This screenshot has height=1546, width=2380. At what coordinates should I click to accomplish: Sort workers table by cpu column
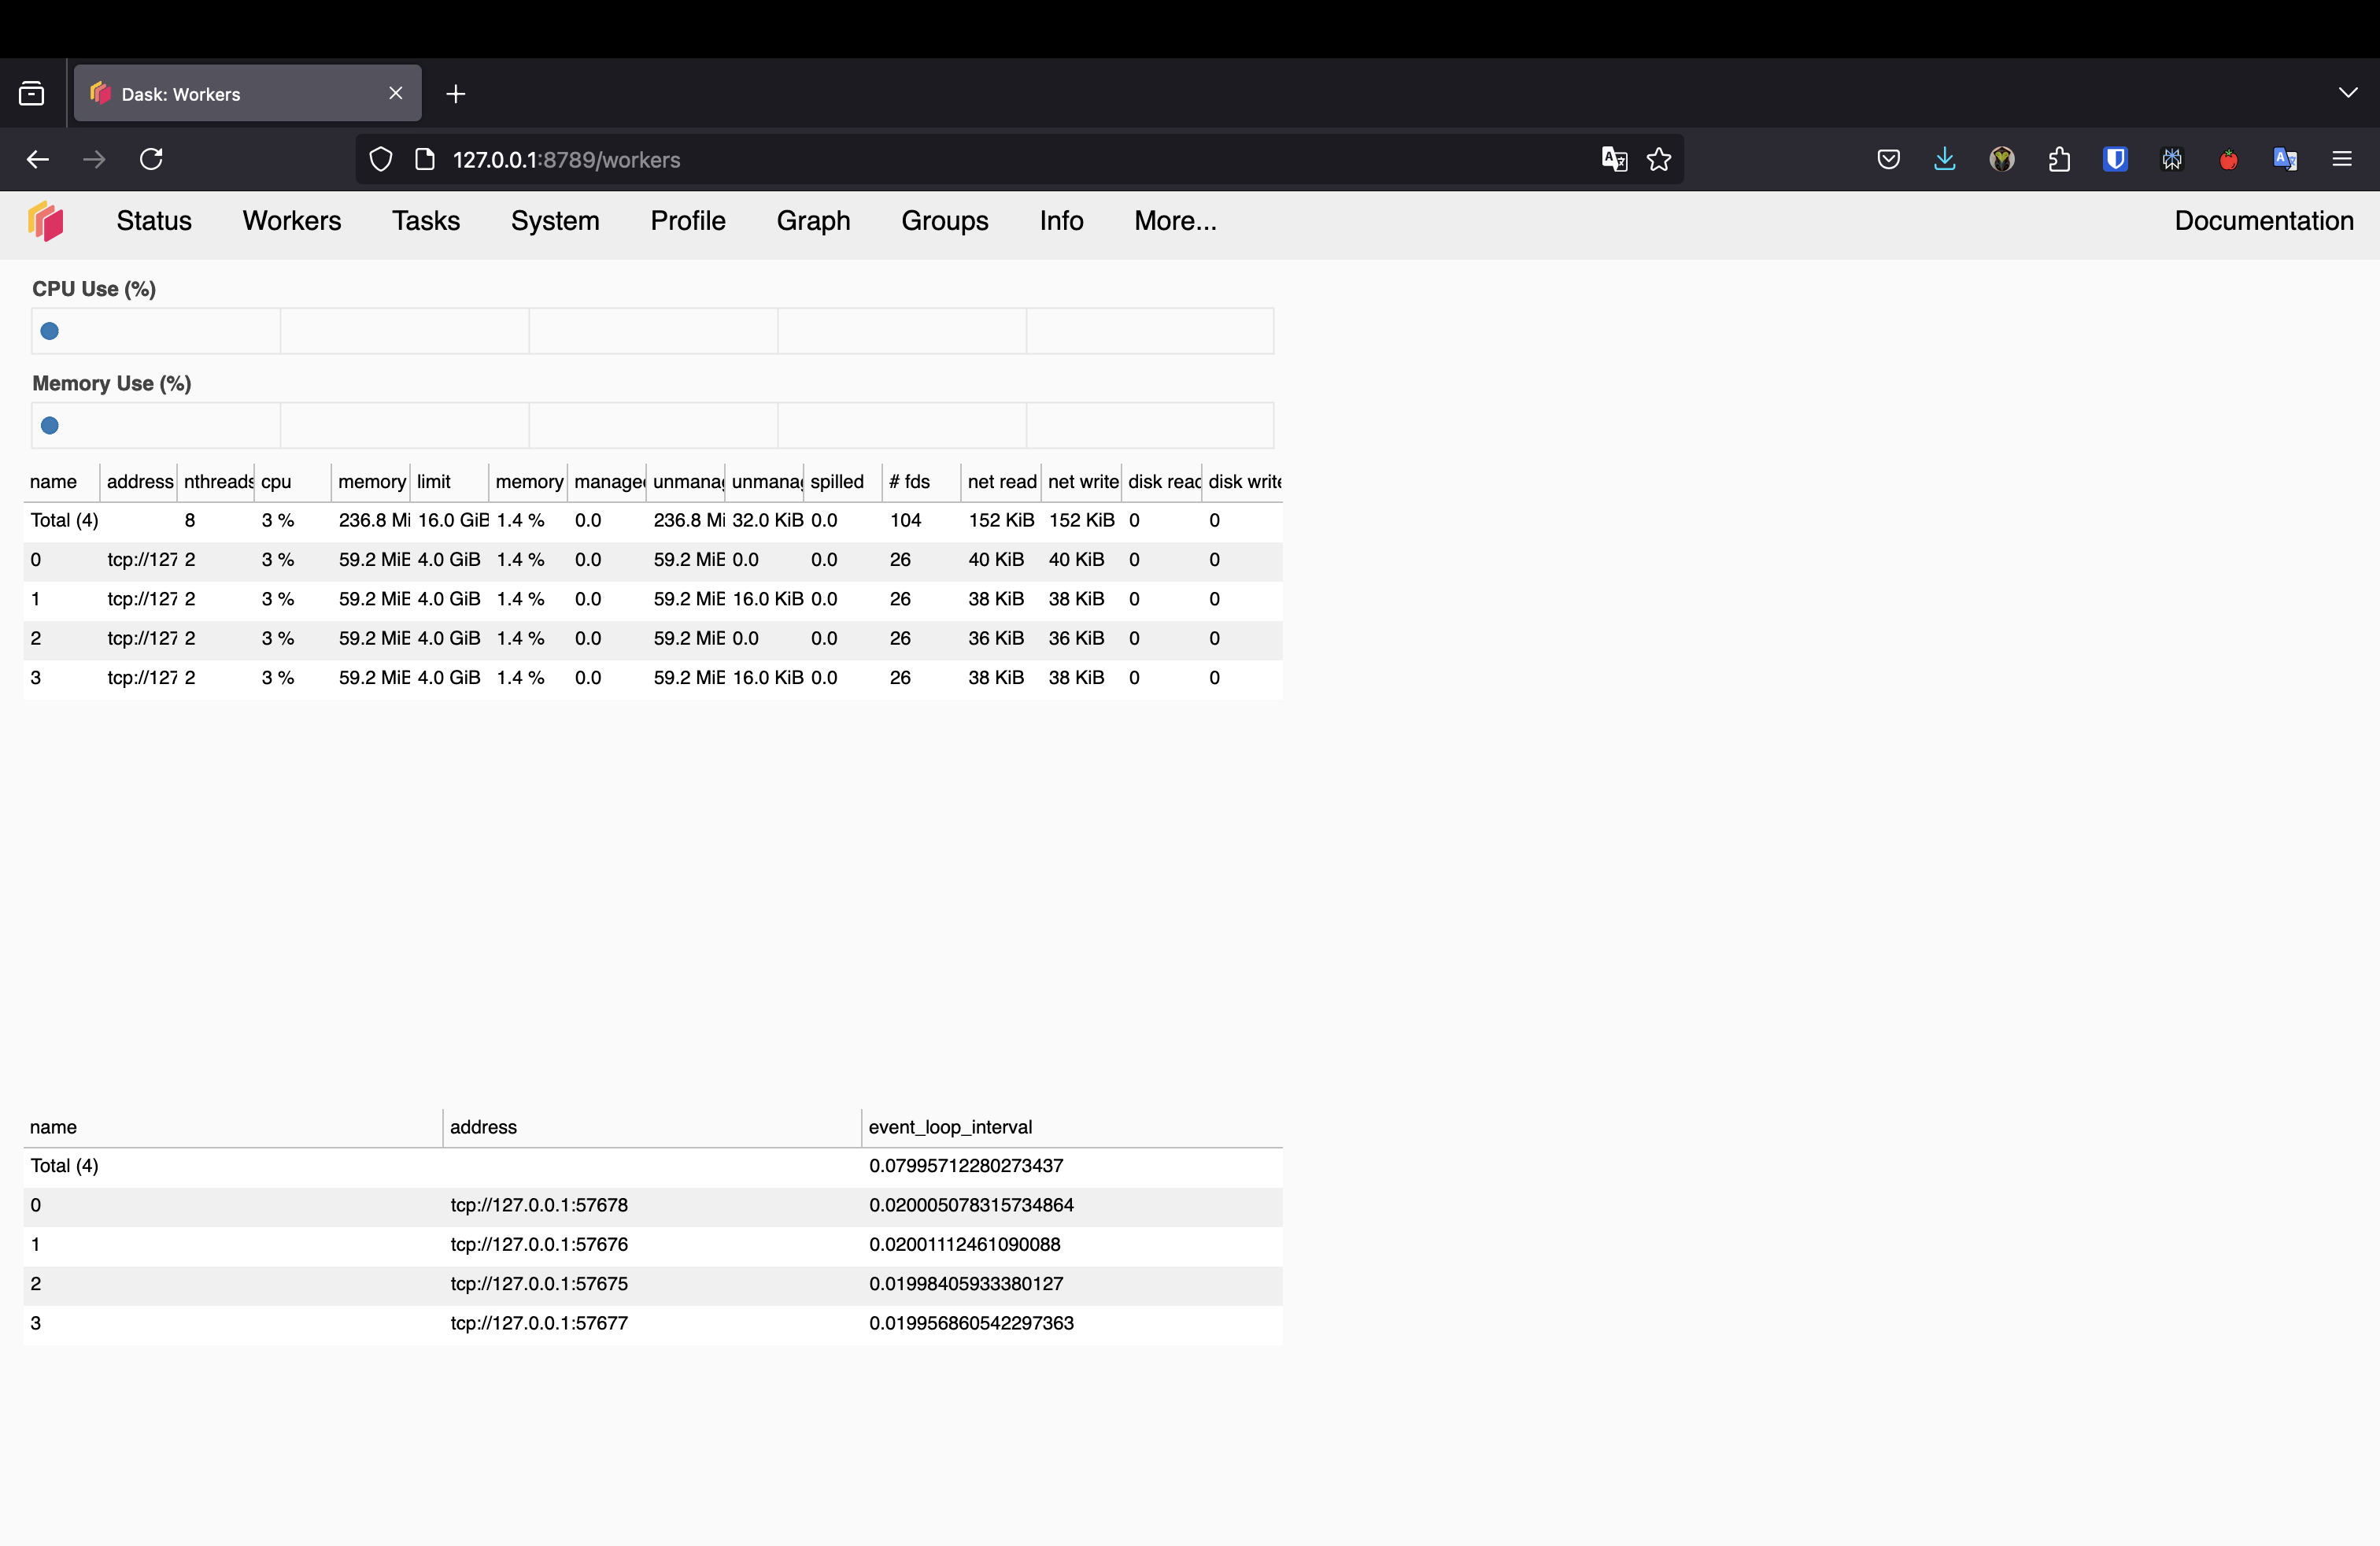(x=276, y=482)
